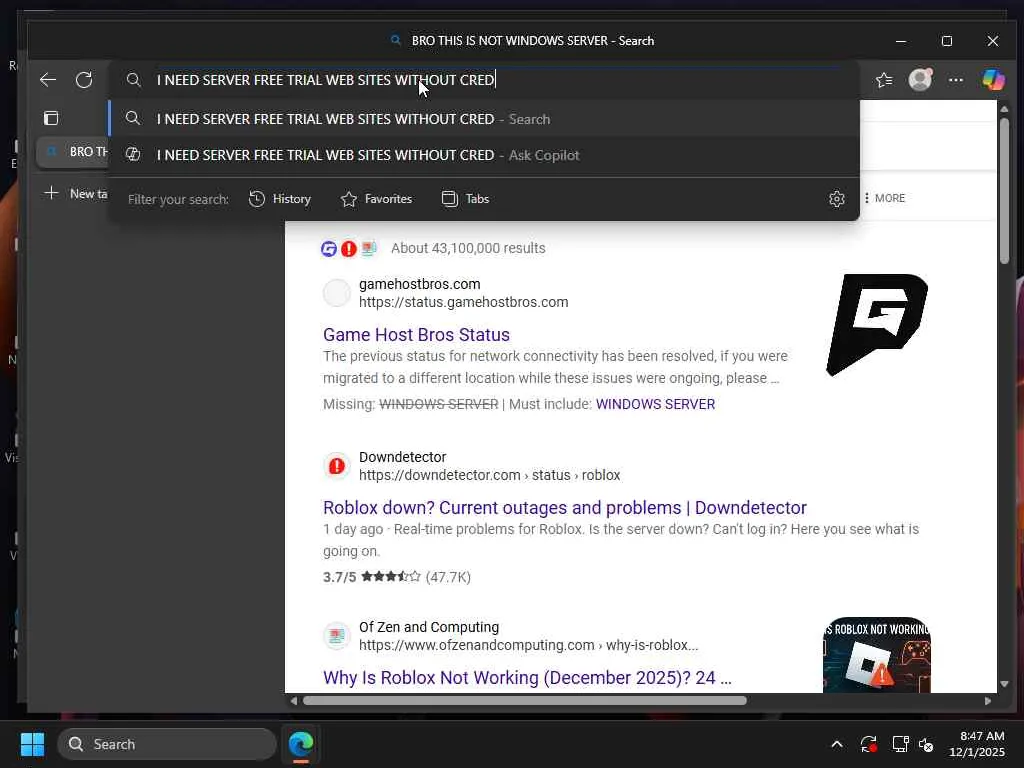The height and width of the screenshot is (768, 1024).
Task: Filter suggestions by Favorites
Action: click(376, 199)
